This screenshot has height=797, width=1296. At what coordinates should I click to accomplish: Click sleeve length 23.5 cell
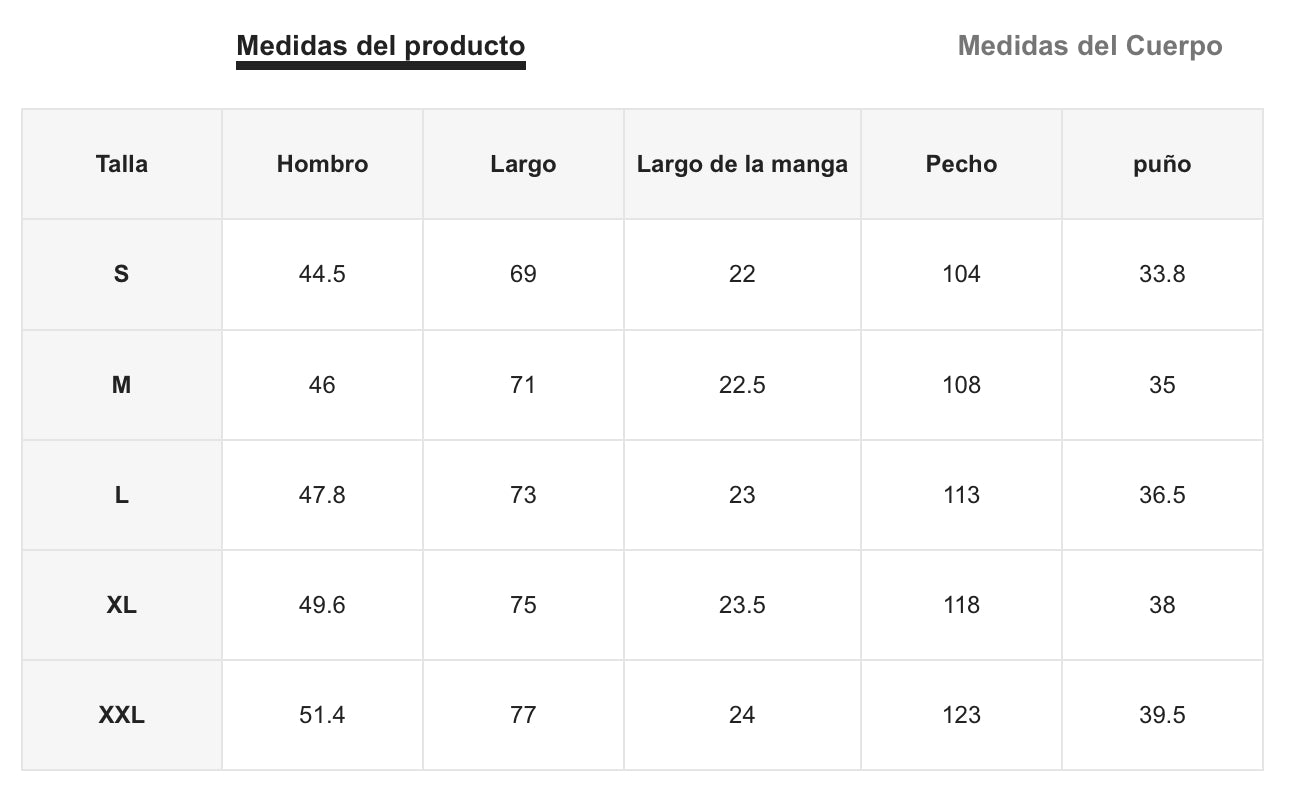pyautogui.click(x=742, y=605)
